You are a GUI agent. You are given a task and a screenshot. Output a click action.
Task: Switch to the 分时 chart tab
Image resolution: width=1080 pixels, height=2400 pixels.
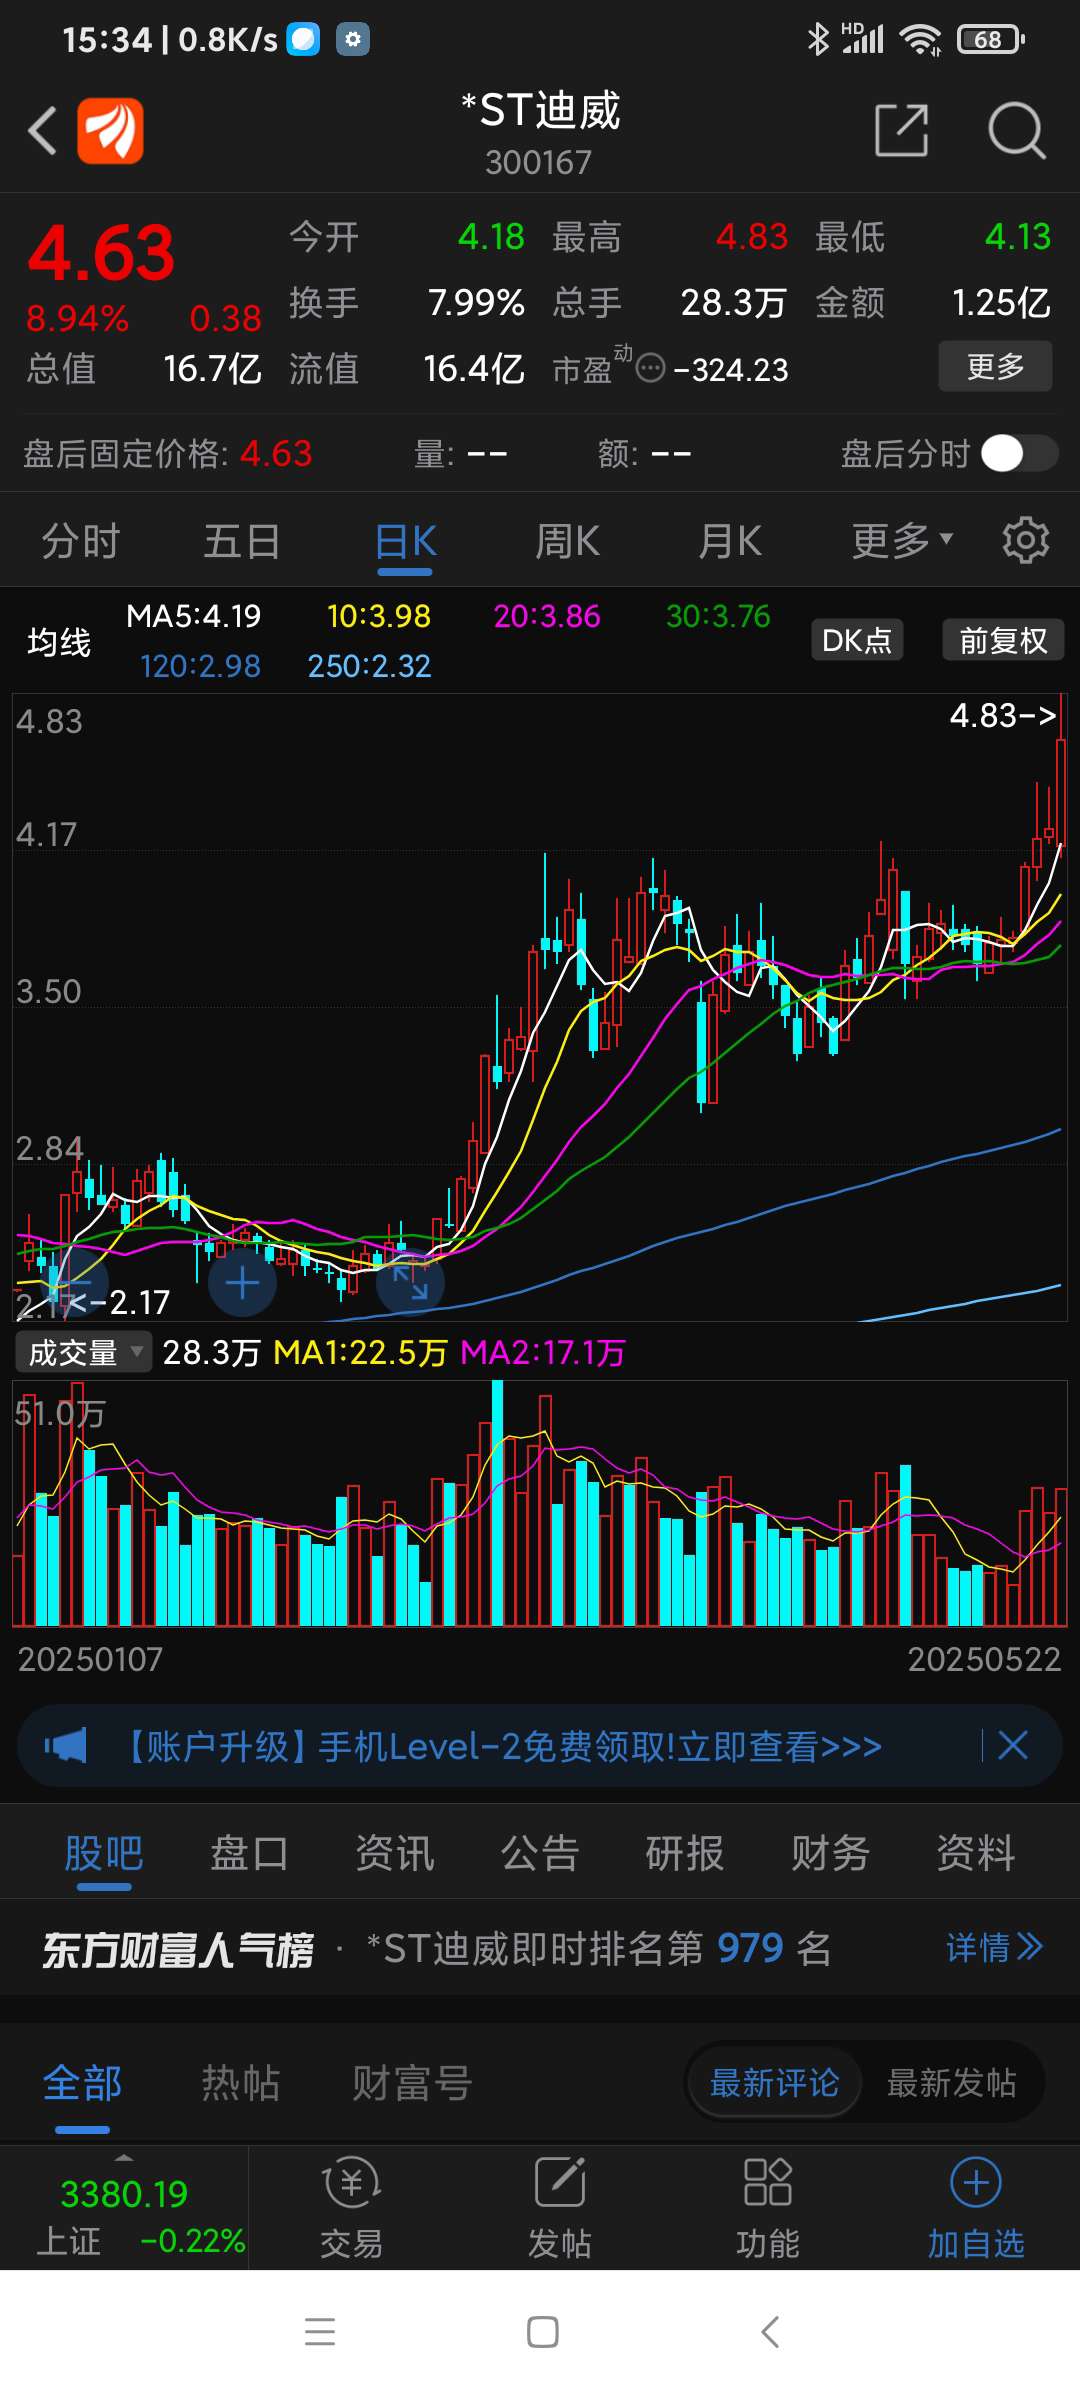[81, 541]
